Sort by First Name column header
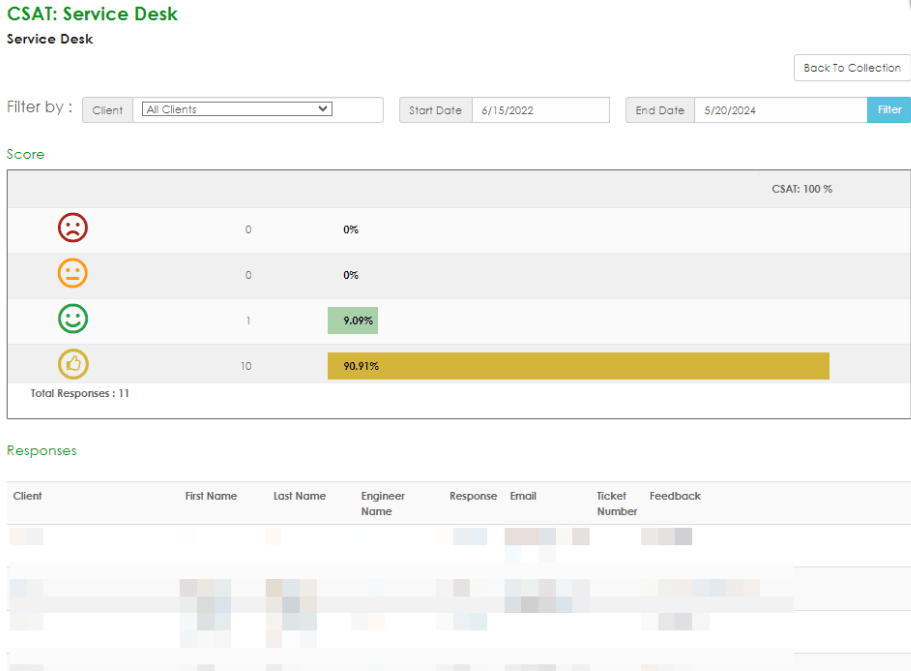Viewport: 911px width, 671px height. click(x=211, y=496)
